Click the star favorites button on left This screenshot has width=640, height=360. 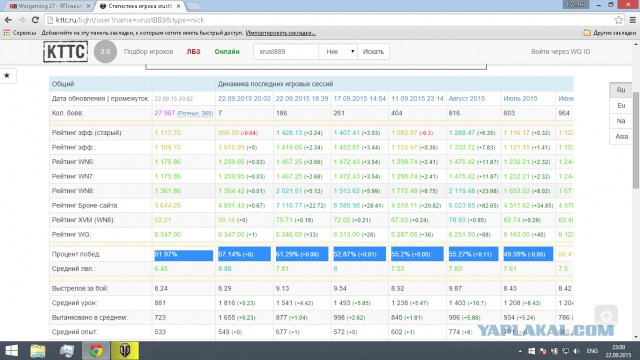tap(7, 76)
